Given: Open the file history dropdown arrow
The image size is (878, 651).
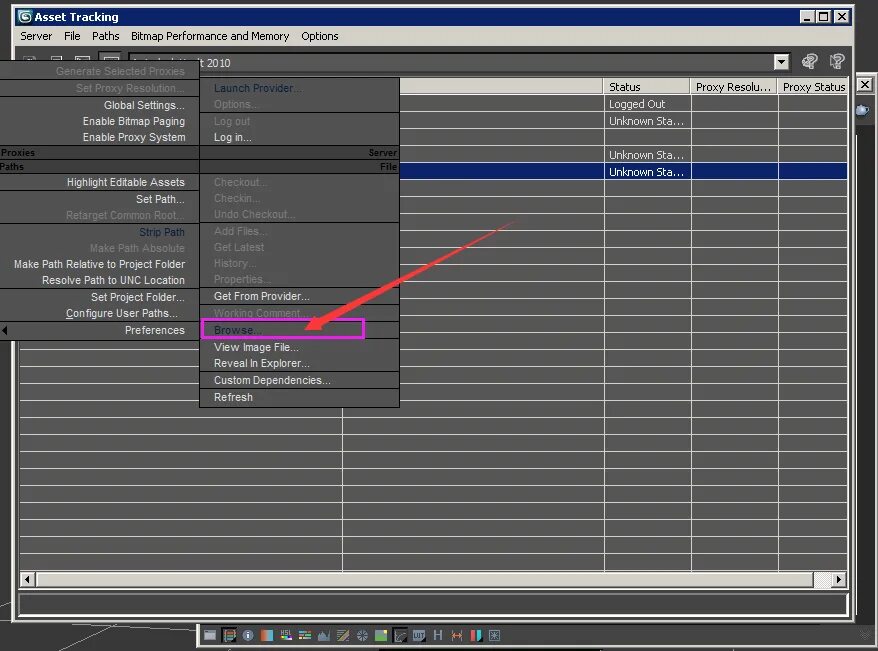Looking at the screenshot, I should click(781, 61).
